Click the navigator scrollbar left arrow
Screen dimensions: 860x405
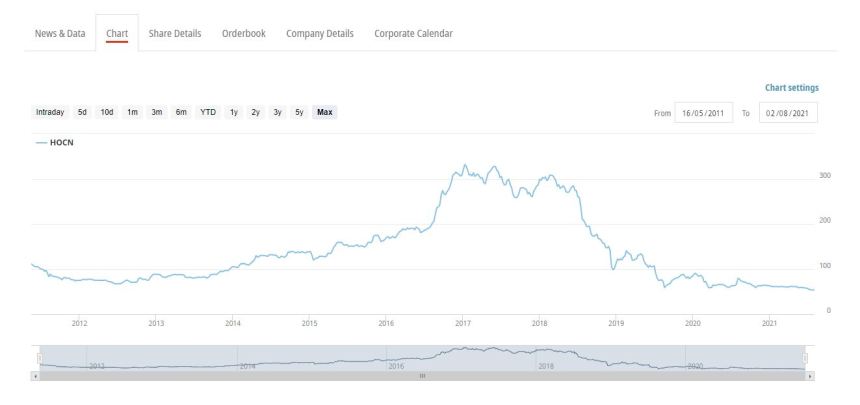point(35,376)
